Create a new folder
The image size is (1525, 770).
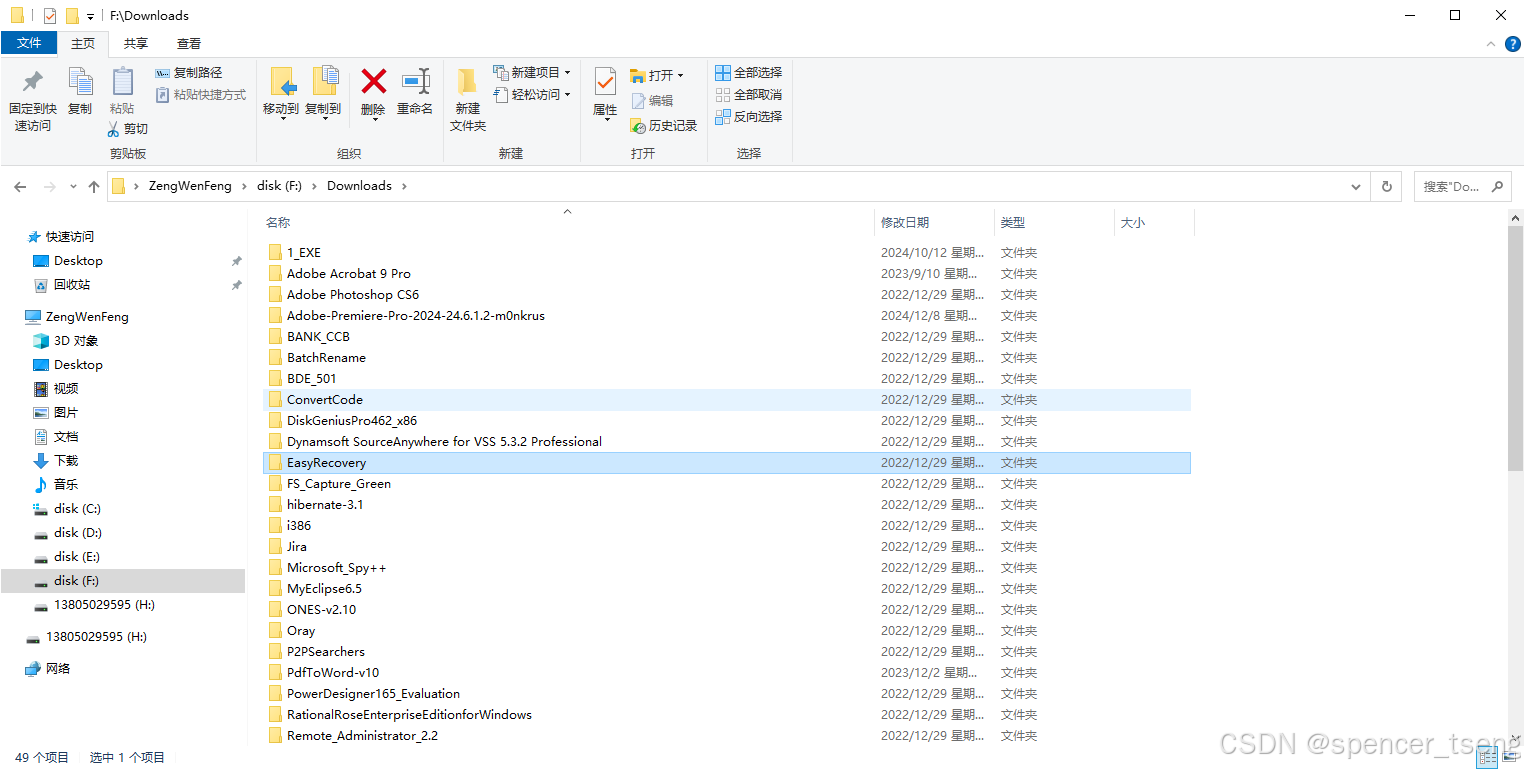pos(466,95)
